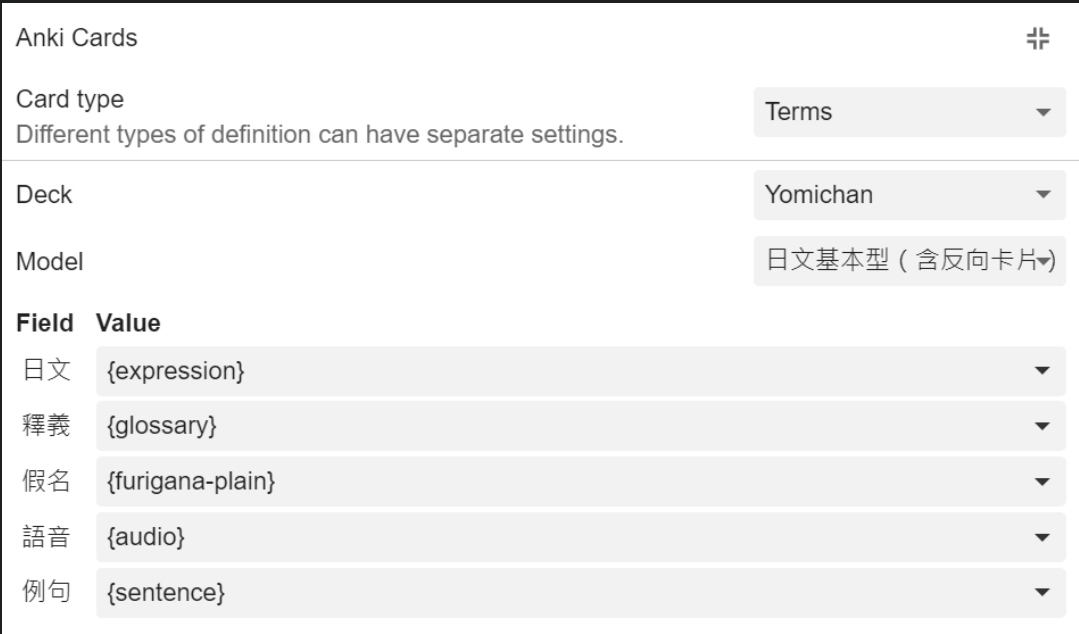Image resolution: width=1079 pixels, height=634 pixels.
Task: Open marker arrow on {furigana-plain} row
Action: click(1043, 483)
